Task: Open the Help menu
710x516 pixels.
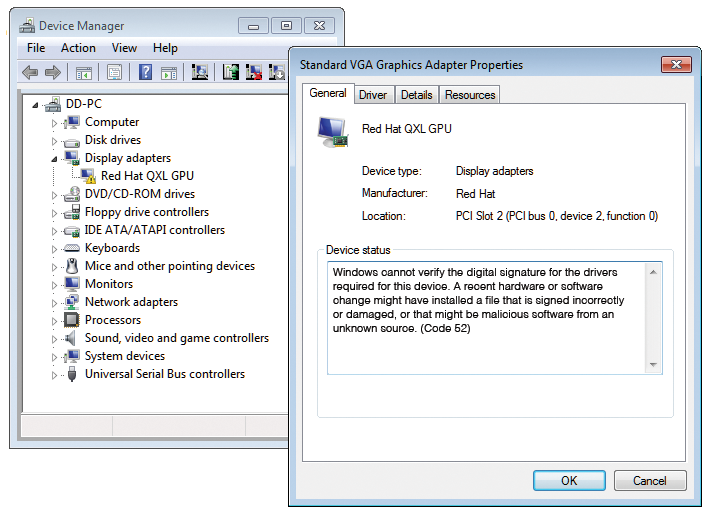Action: click(x=165, y=48)
